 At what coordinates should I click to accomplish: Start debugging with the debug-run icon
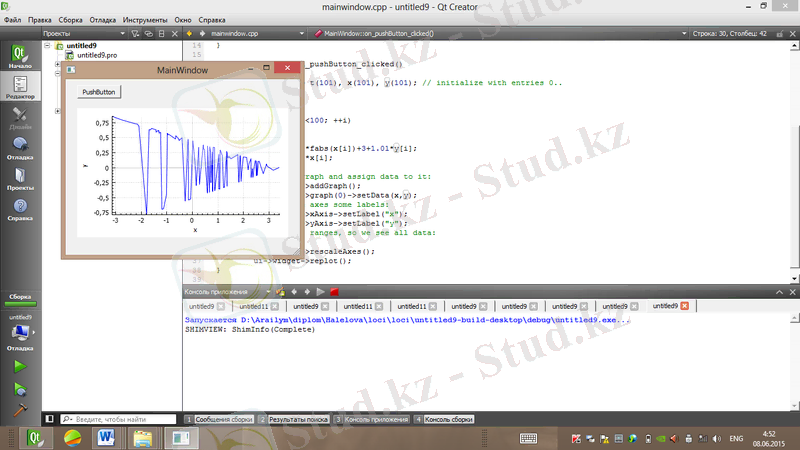click(x=20, y=389)
